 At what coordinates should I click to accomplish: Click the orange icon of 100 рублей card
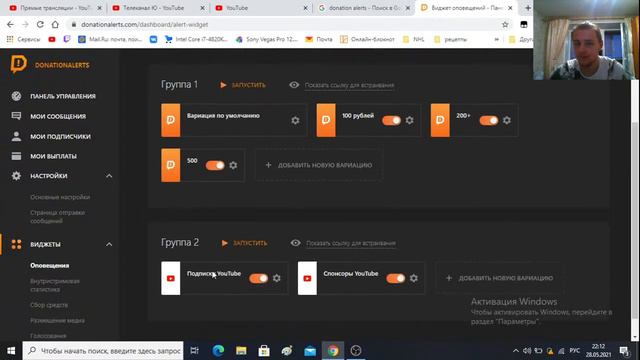coord(326,120)
